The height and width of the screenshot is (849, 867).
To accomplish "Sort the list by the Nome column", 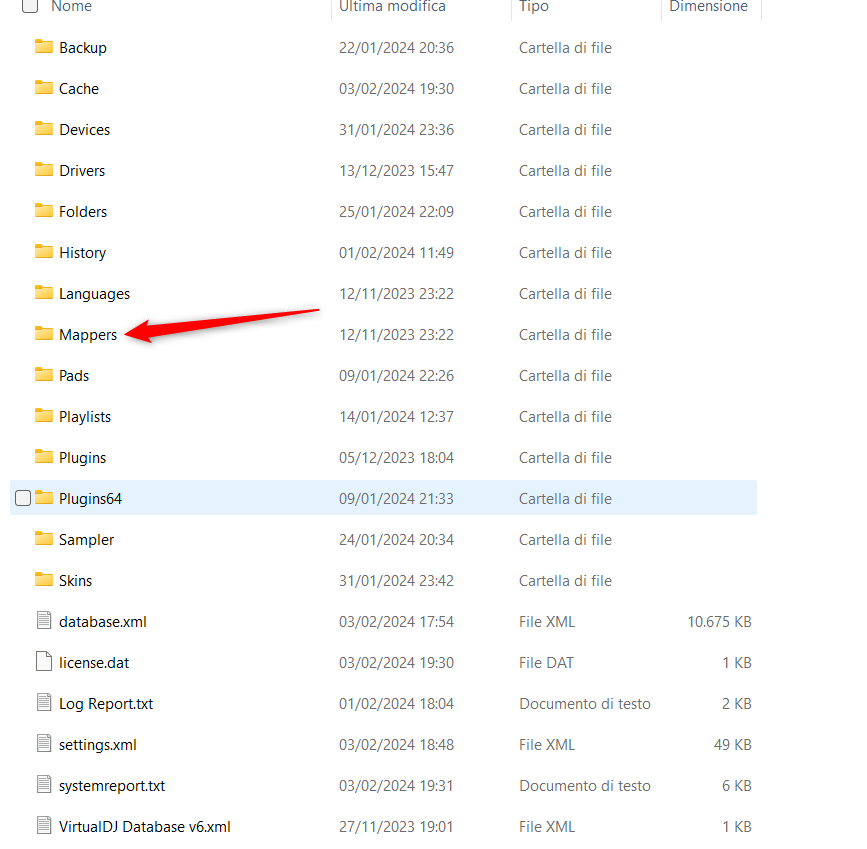I will [x=71, y=7].
